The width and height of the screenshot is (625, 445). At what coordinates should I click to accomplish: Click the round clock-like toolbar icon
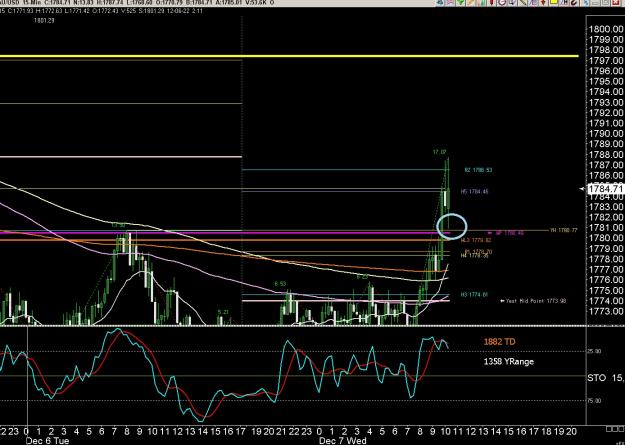click(502, 2)
